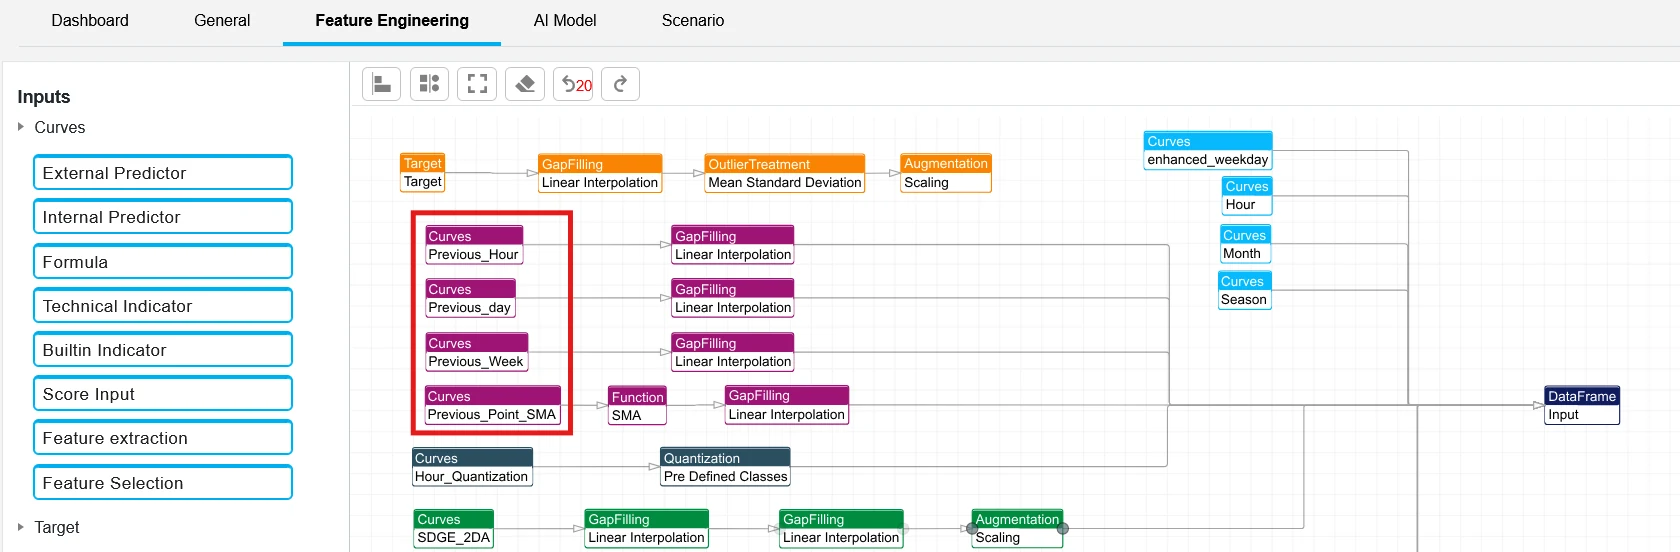Select the Formula input block
Screen dimensions: 1680x552
tap(163, 262)
